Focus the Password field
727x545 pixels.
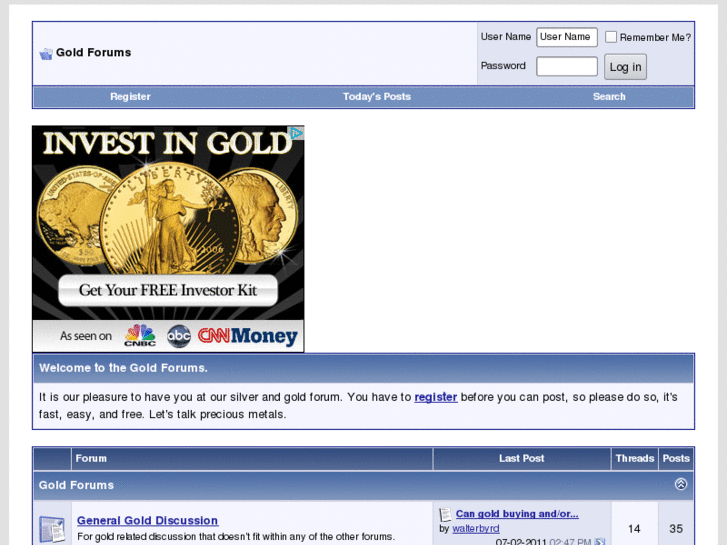coord(567,66)
